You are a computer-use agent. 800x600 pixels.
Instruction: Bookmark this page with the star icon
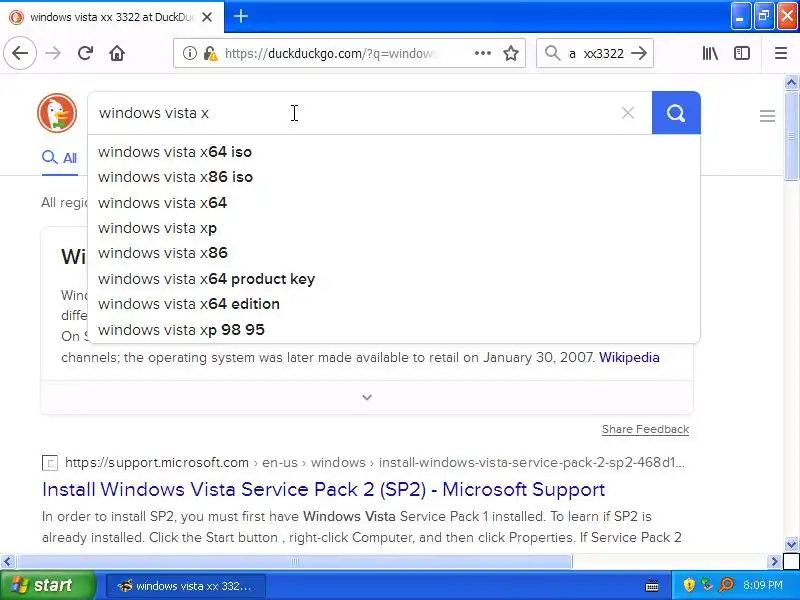pos(511,53)
